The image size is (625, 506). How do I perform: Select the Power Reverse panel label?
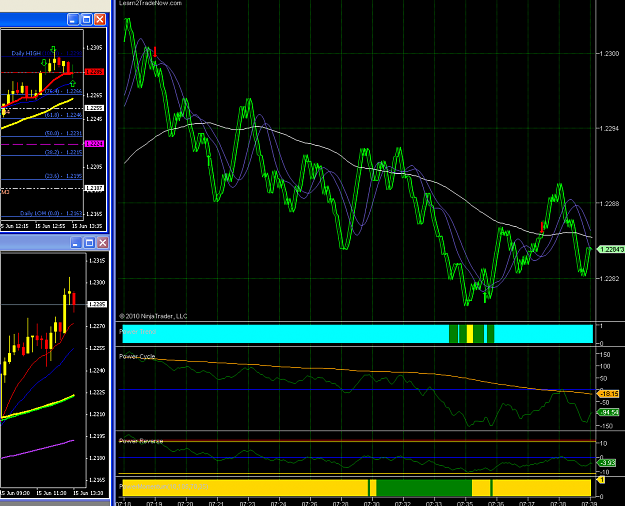point(141,441)
